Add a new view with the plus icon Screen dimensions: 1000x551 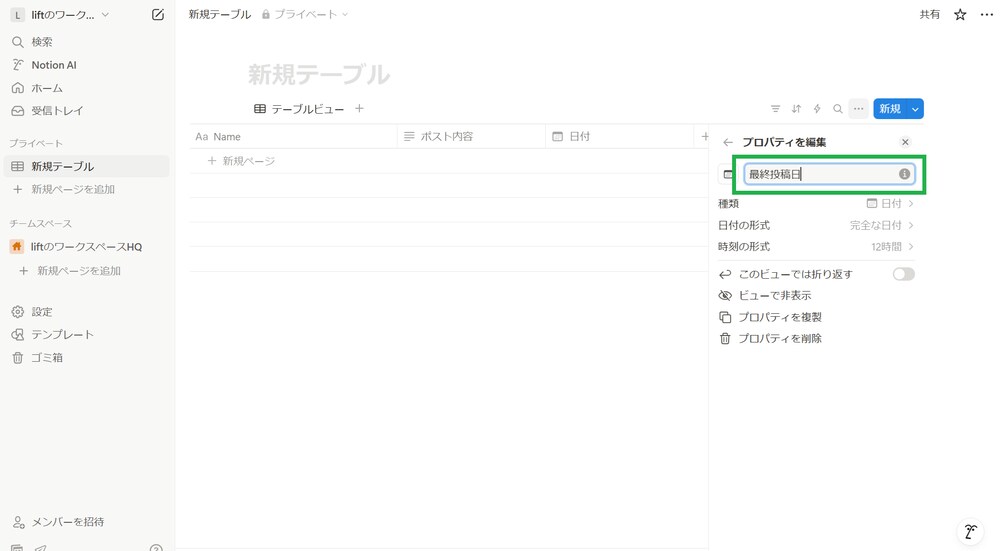pyautogui.click(x=360, y=109)
